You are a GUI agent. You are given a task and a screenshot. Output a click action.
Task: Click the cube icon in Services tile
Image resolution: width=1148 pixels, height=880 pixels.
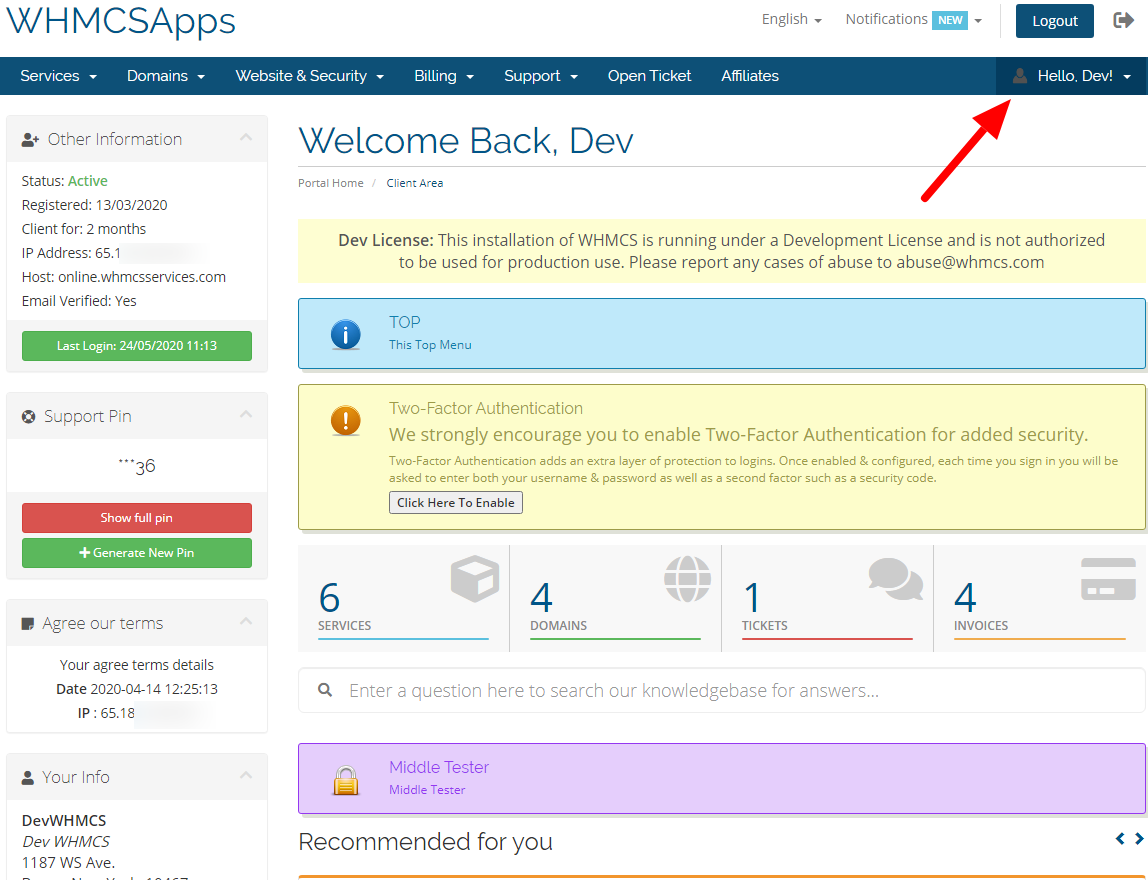point(475,578)
